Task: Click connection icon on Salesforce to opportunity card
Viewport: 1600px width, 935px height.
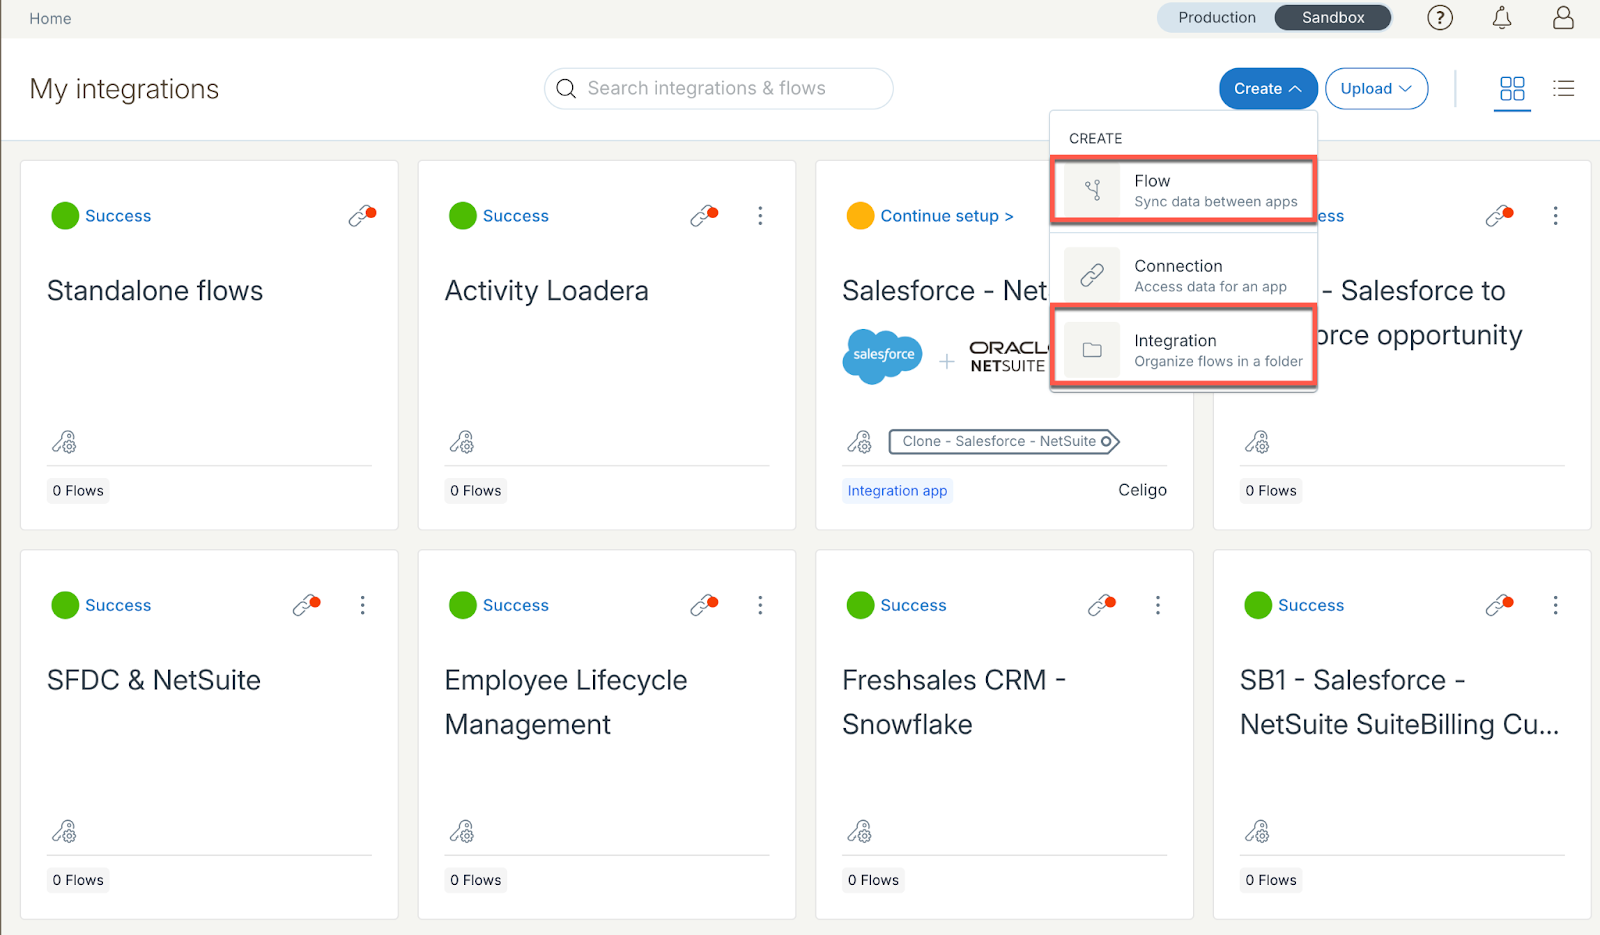Action: click(x=1499, y=215)
